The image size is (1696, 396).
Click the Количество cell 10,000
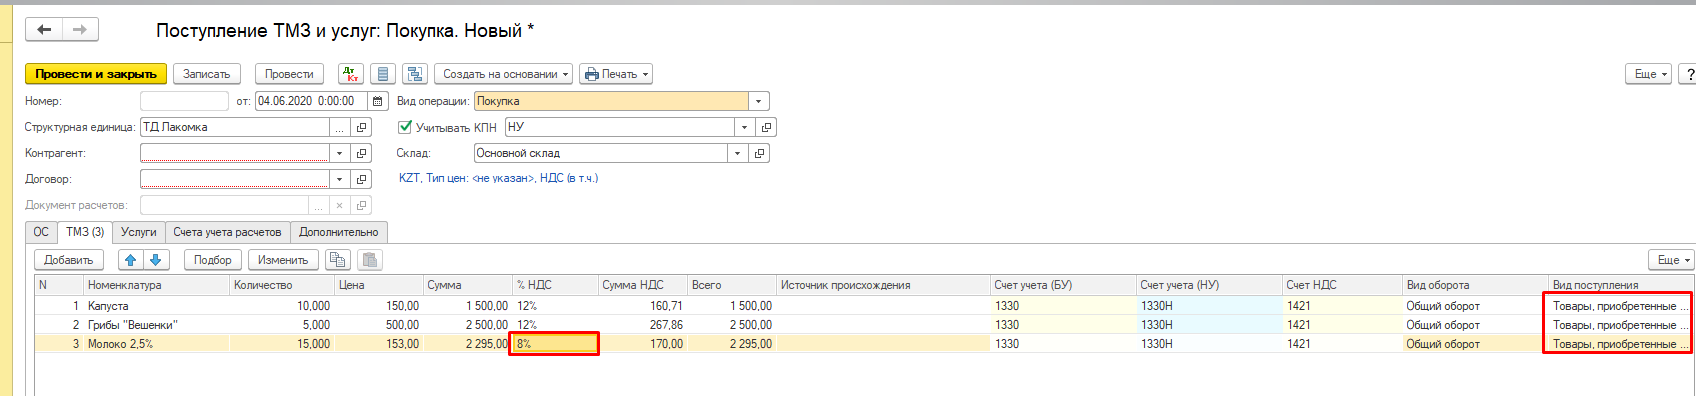tap(282, 306)
